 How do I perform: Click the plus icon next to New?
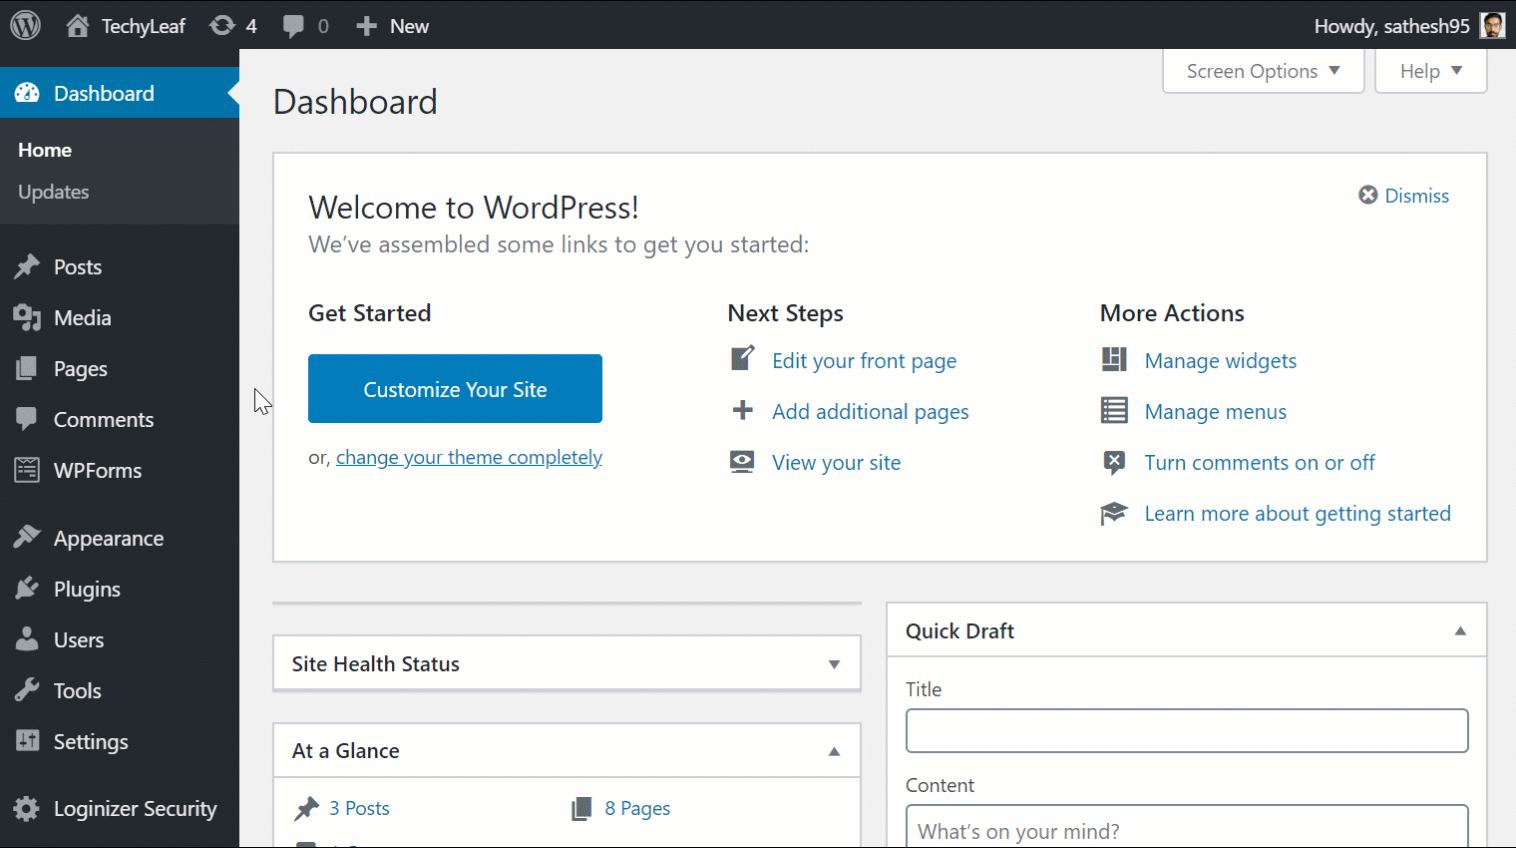click(367, 26)
